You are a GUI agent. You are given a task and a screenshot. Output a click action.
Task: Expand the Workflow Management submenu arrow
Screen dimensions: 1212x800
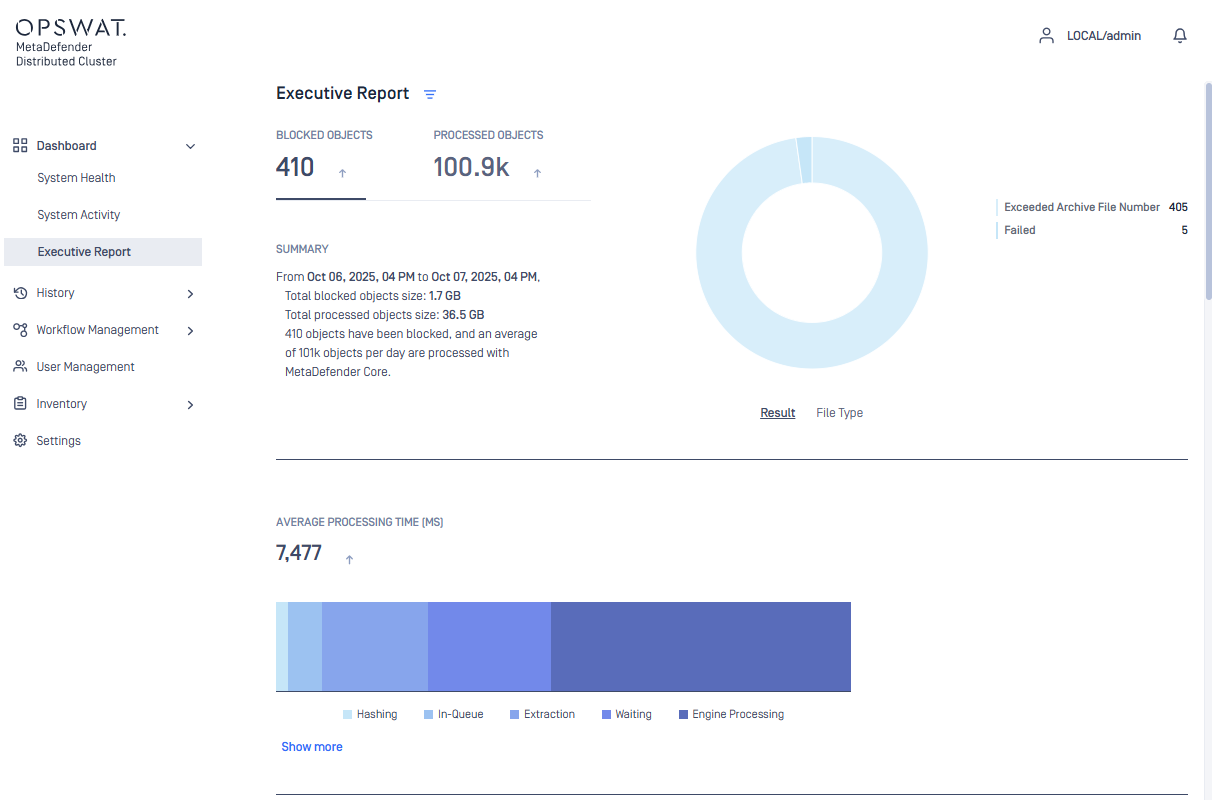coord(190,331)
